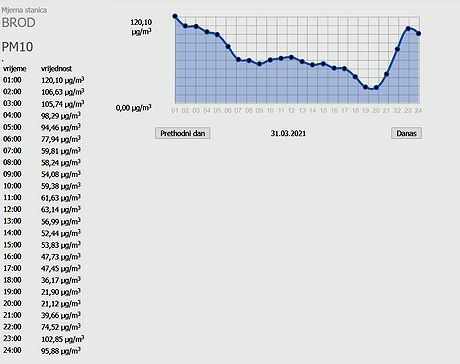Select the lowest chart point at hour 20
The width and height of the screenshot is (460, 364).
click(x=376, y=88)
